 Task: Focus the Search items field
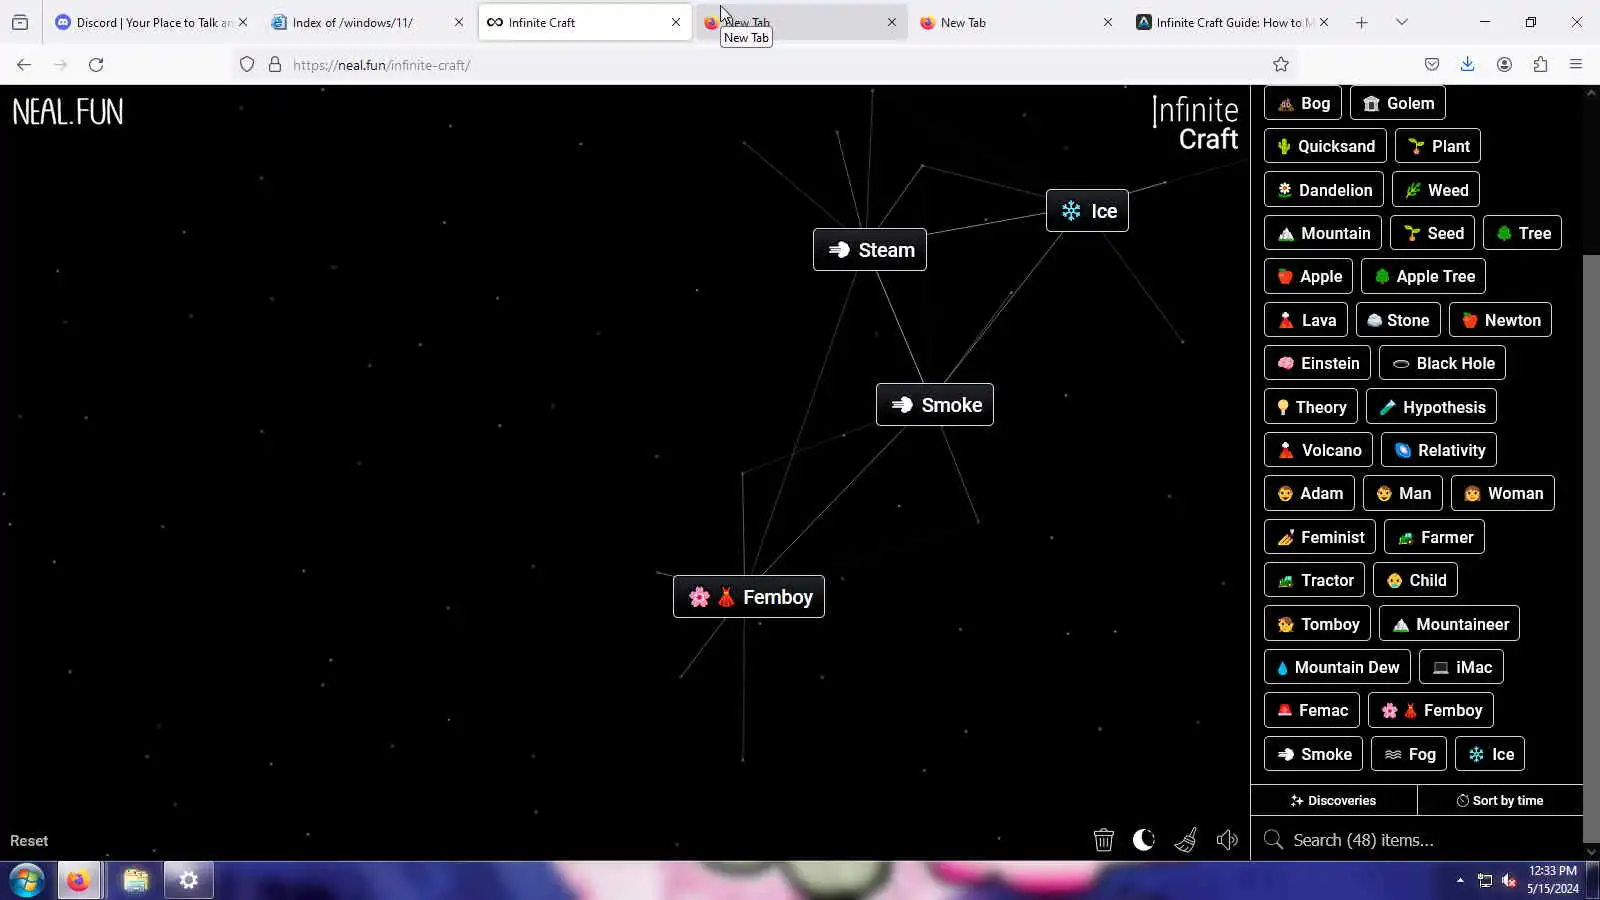pyautogui.click(x=1417, y=840)
